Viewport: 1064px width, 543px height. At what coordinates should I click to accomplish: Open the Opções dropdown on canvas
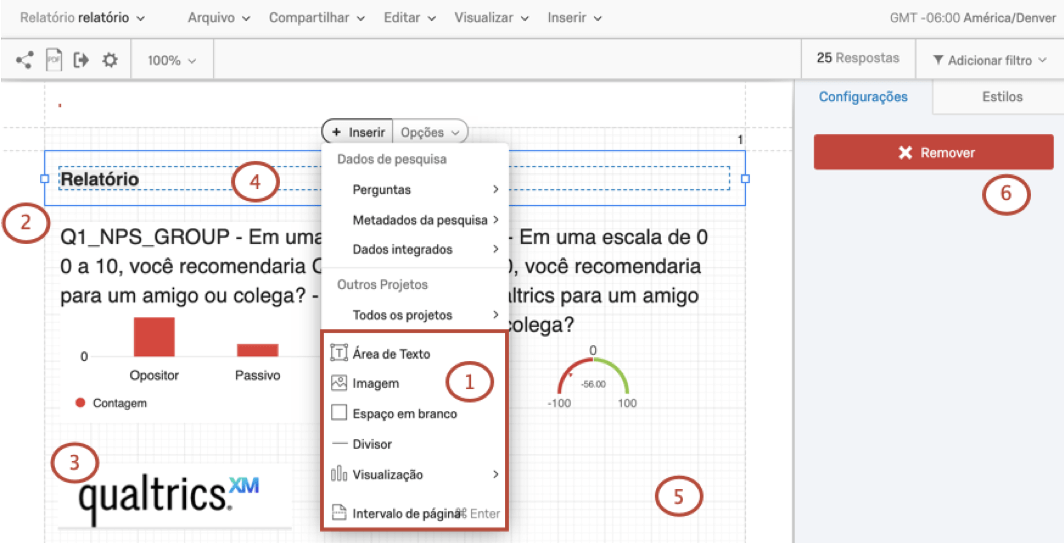click(x=430, y=132)
